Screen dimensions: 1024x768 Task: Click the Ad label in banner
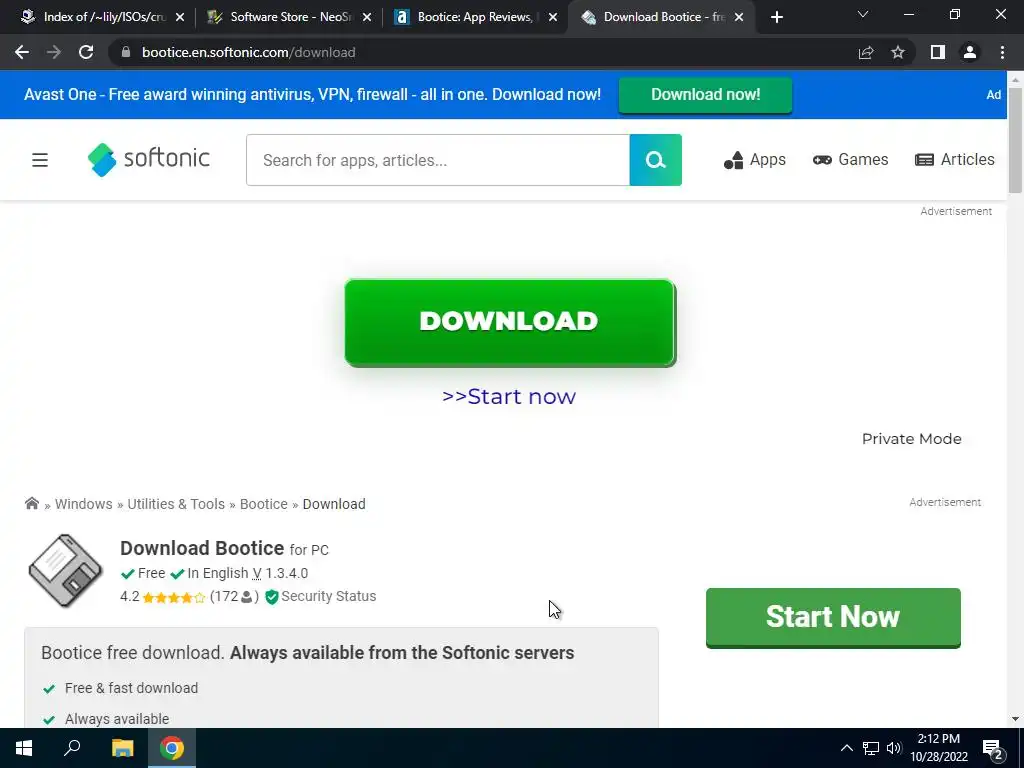point(993,95)
